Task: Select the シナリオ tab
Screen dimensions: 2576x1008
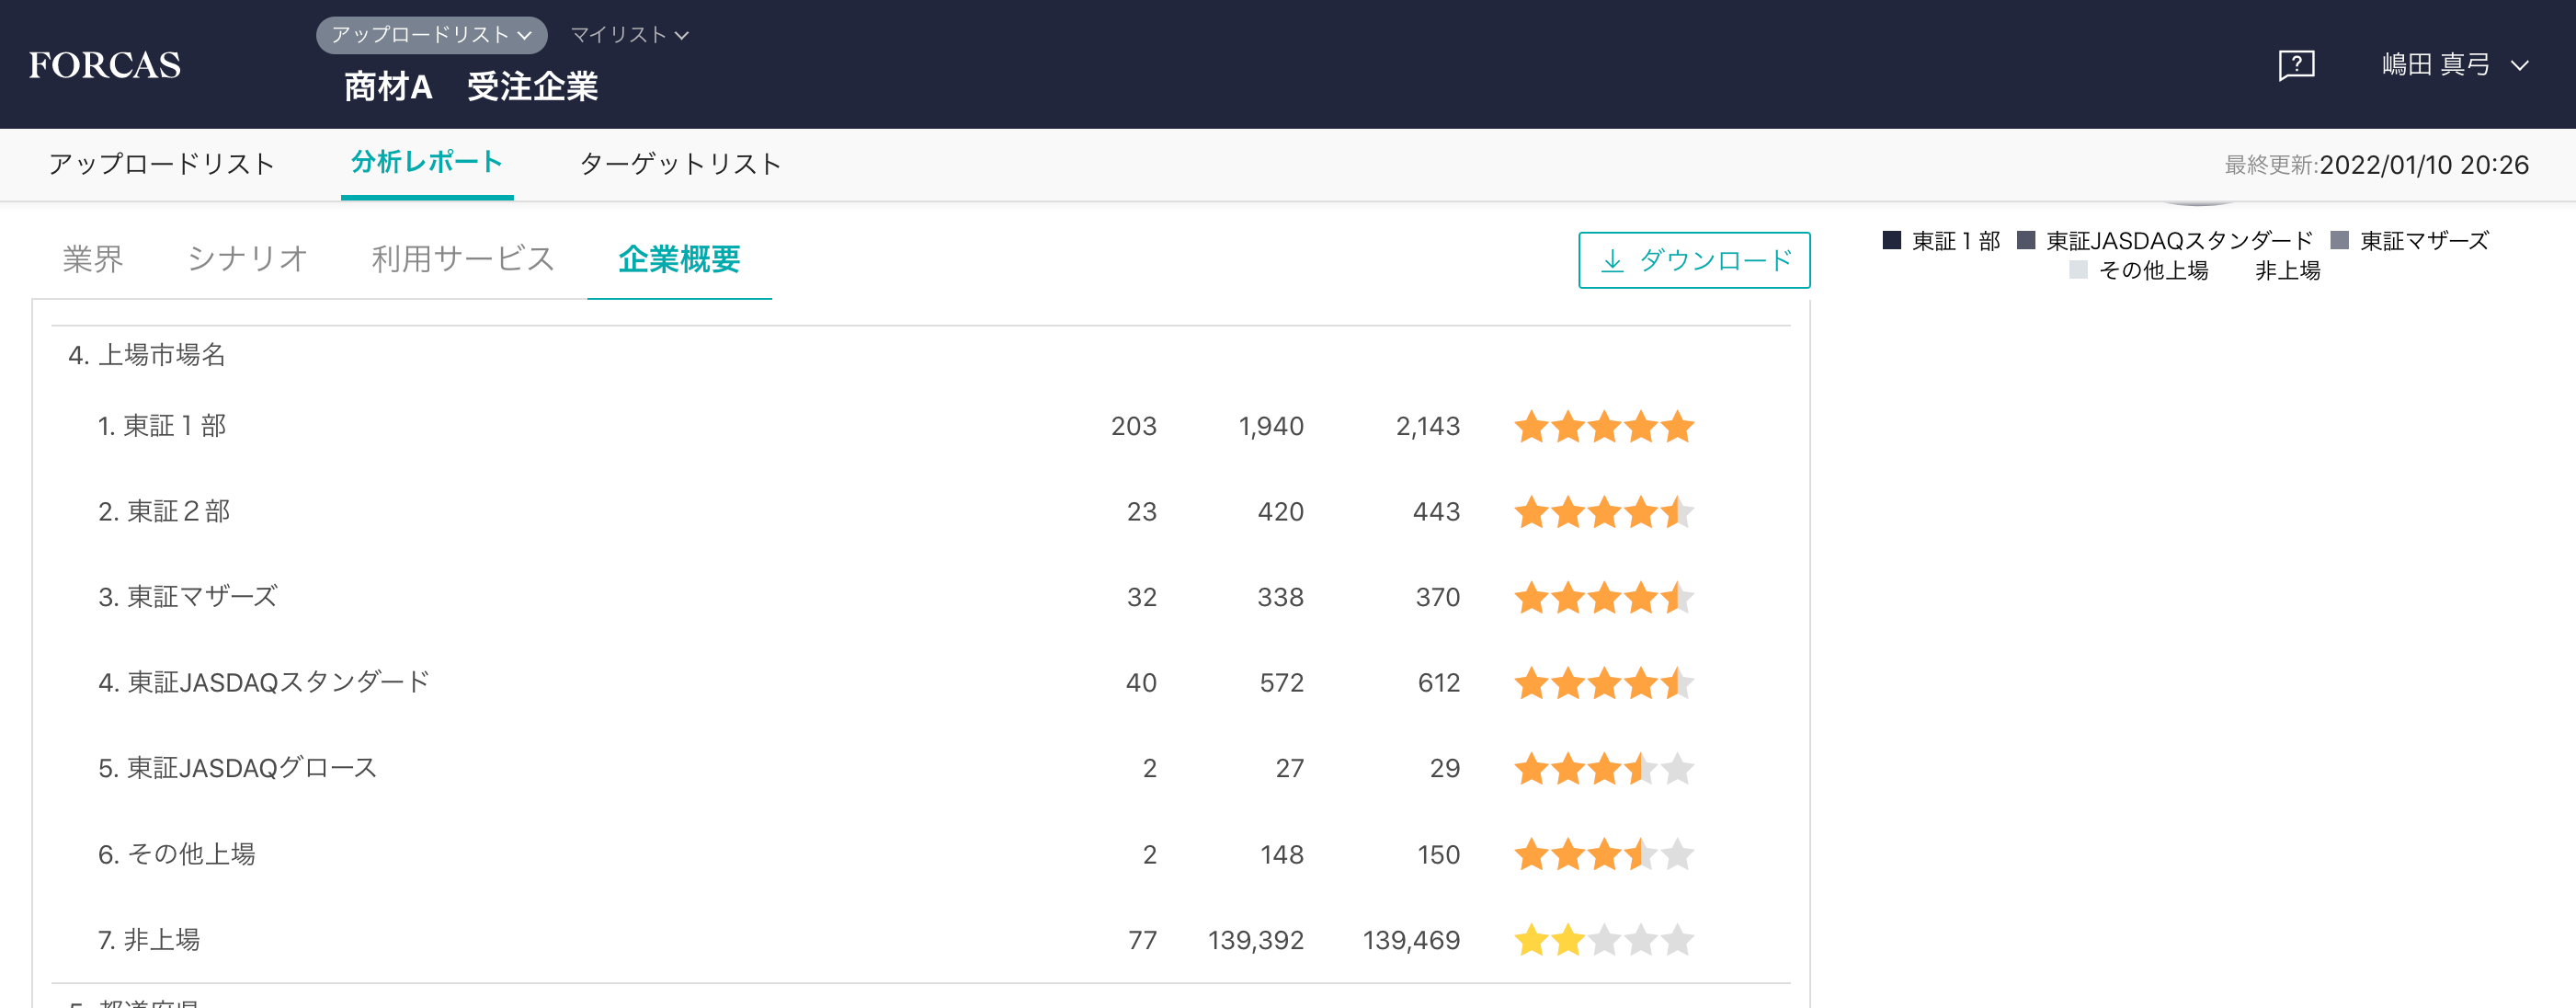Action: point(247,259)
